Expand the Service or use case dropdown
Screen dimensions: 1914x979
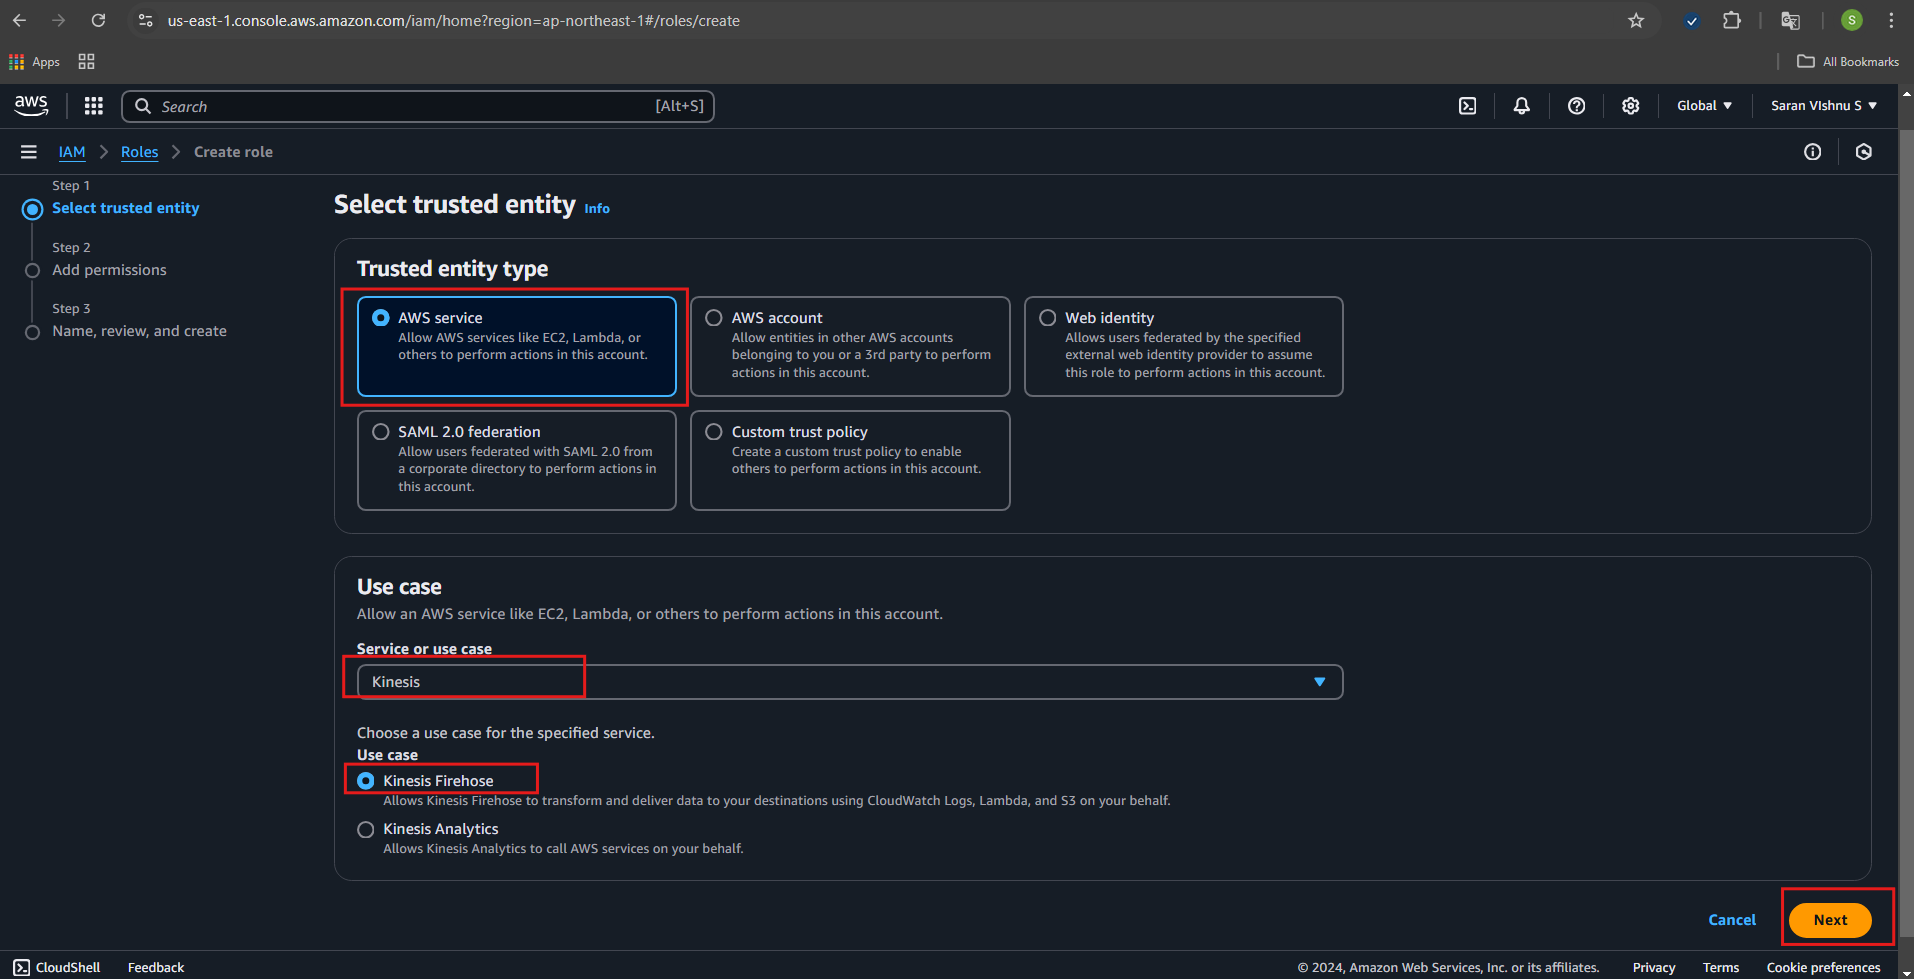(x=849, y=682)
